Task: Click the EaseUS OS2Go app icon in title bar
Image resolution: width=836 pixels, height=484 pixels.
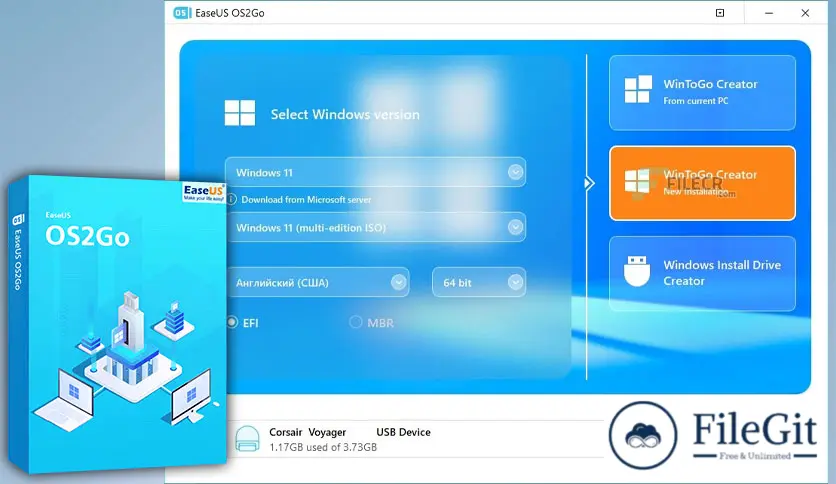Action: [182, 13]
